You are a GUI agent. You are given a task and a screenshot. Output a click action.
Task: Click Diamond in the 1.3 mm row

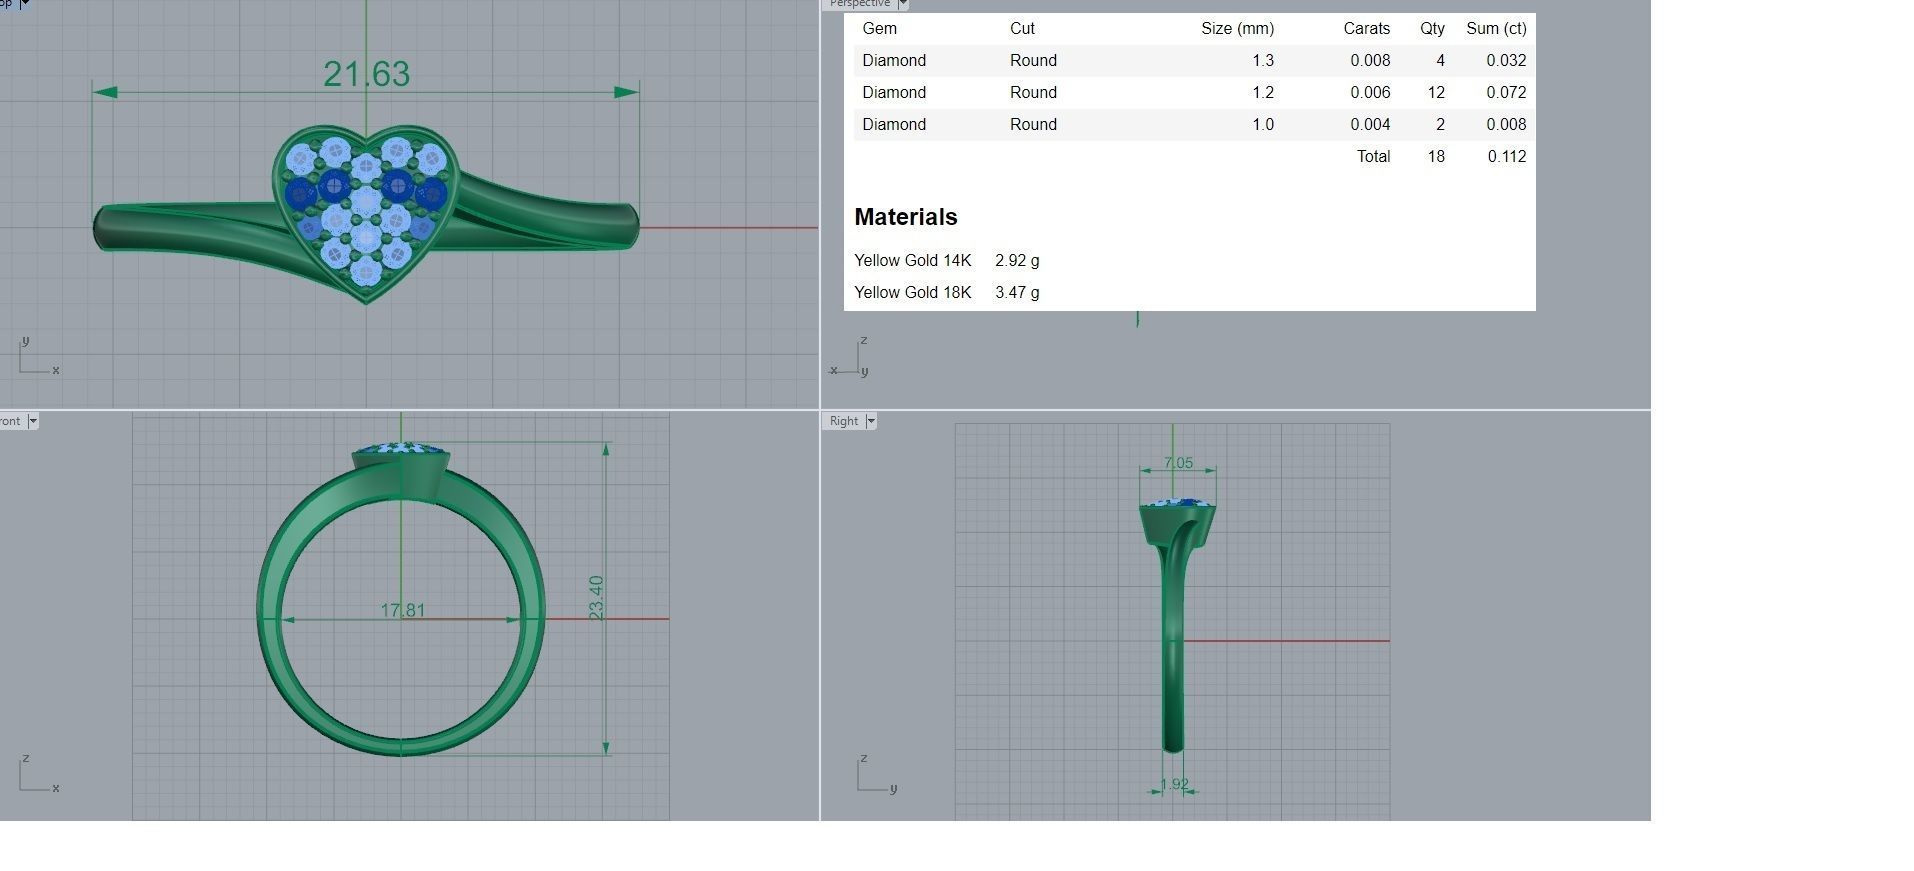pyautogui.click(x=894, y=61)
